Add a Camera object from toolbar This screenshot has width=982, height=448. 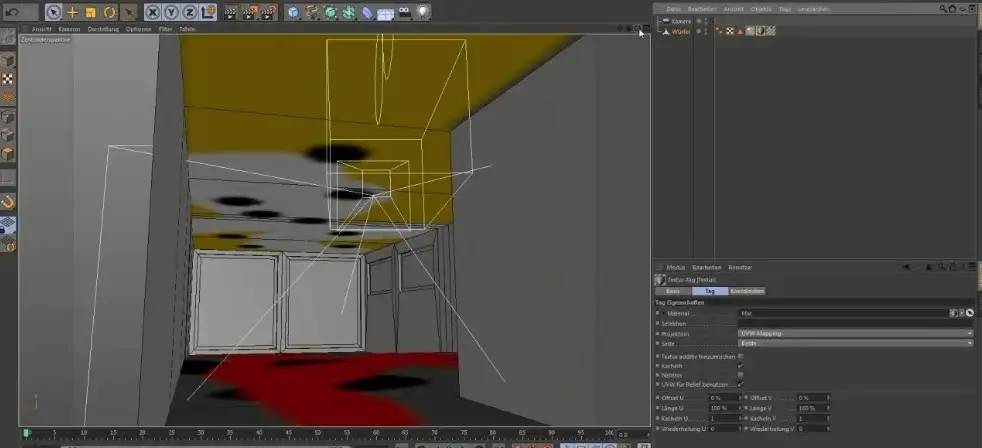405,12
